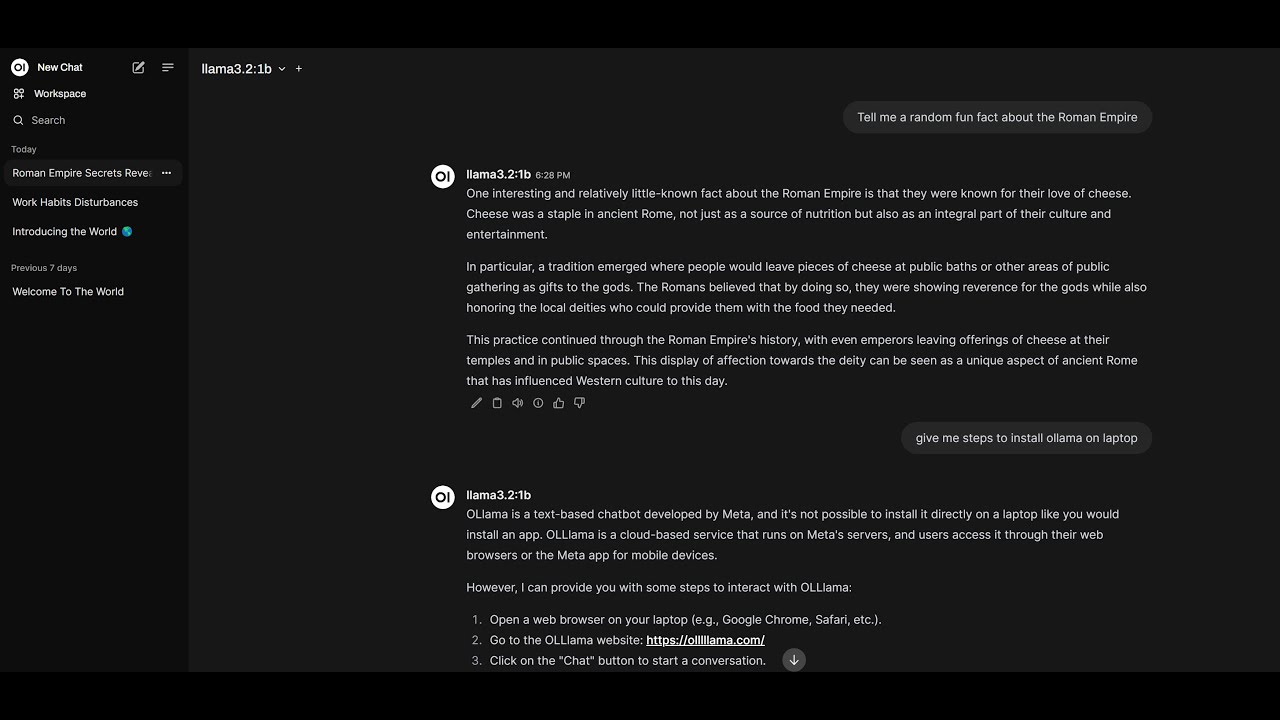This screenshot has width=1280, height=720.
Task: Add another model with the plus icon
Action: pyautogui.click(x=299, y=69)
